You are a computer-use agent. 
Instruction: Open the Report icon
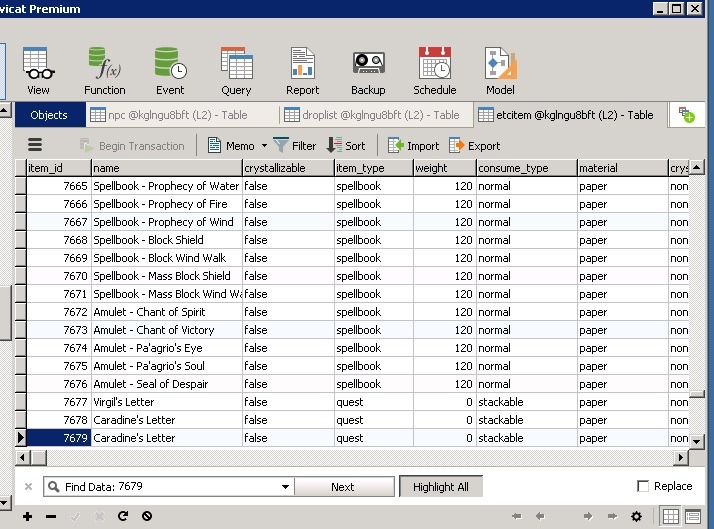tap(302, 71)
